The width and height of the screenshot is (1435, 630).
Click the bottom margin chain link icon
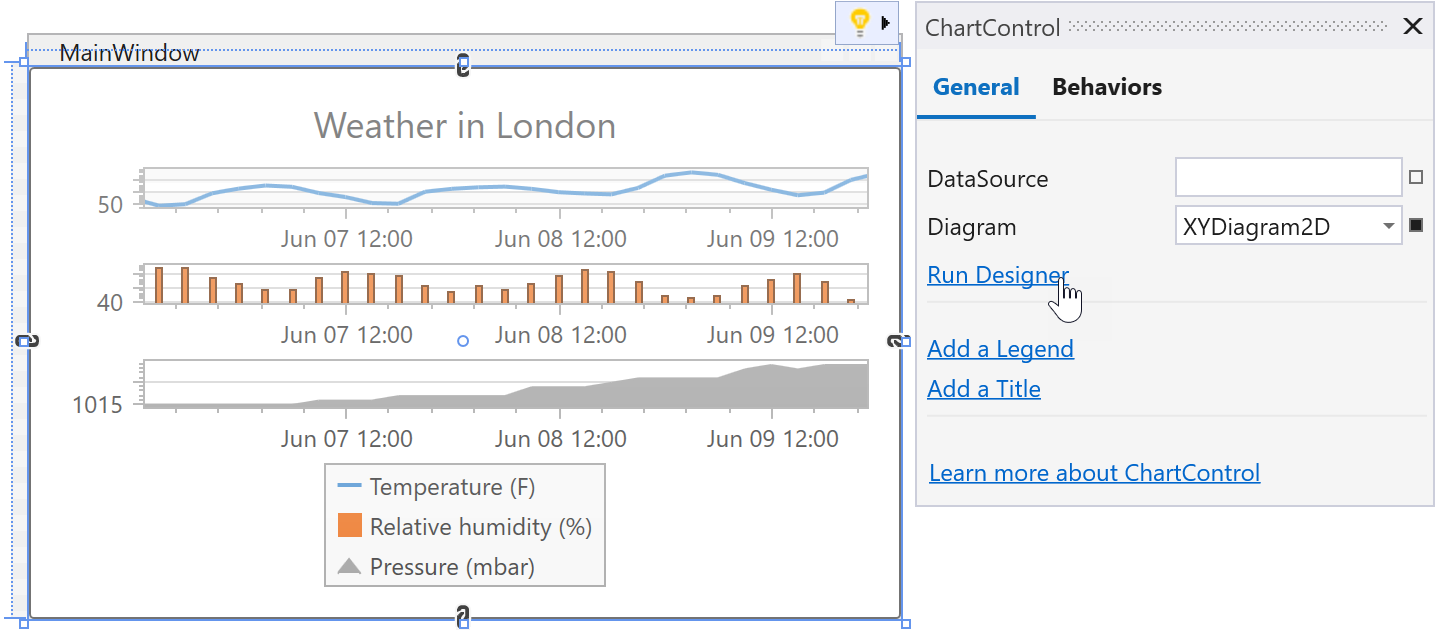click(x=463, y=617)
